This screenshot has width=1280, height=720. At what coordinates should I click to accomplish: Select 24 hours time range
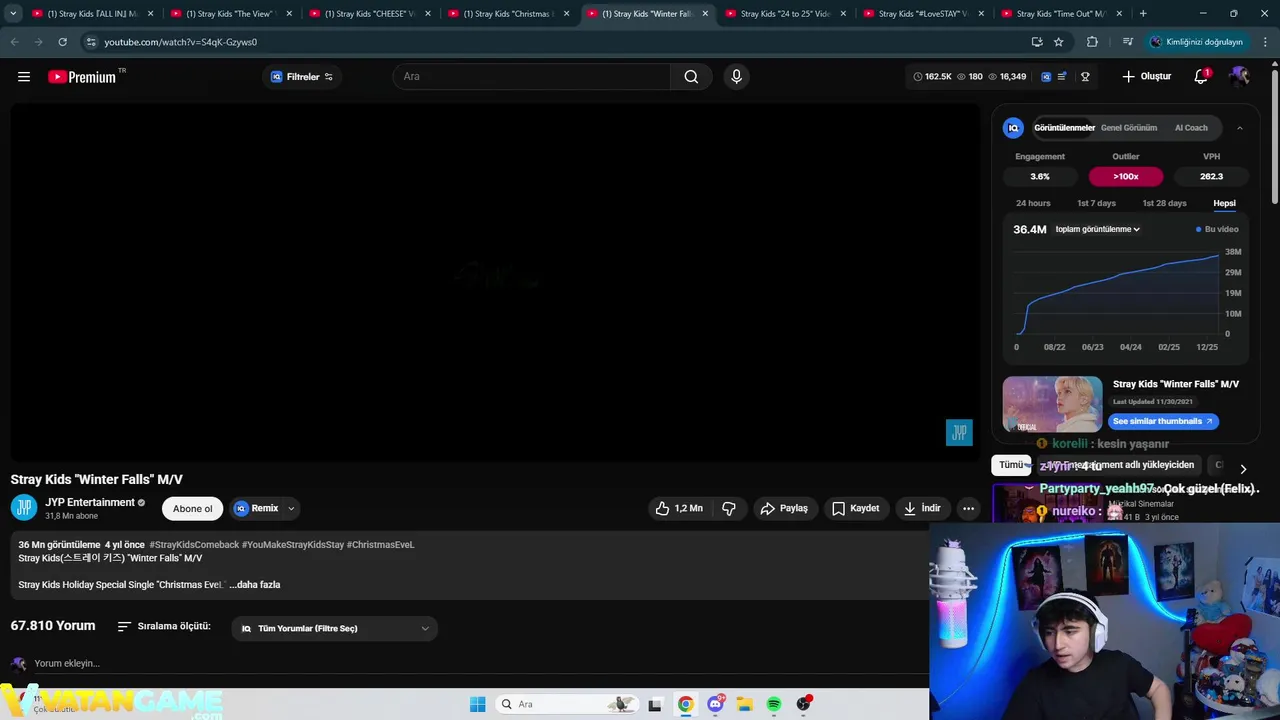click(1033, 203)
